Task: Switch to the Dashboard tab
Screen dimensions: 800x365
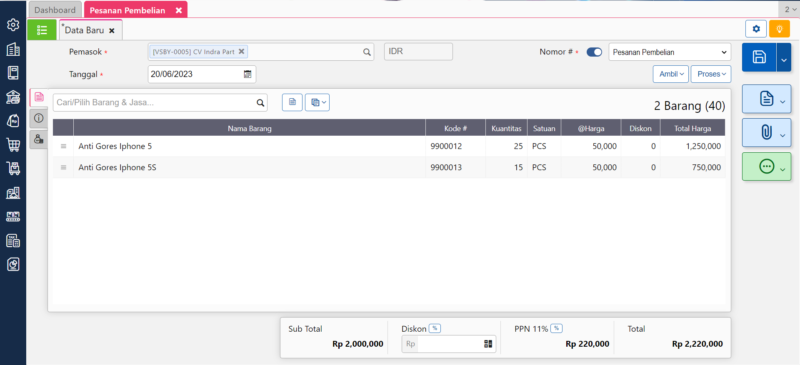Action: point(55,10)
